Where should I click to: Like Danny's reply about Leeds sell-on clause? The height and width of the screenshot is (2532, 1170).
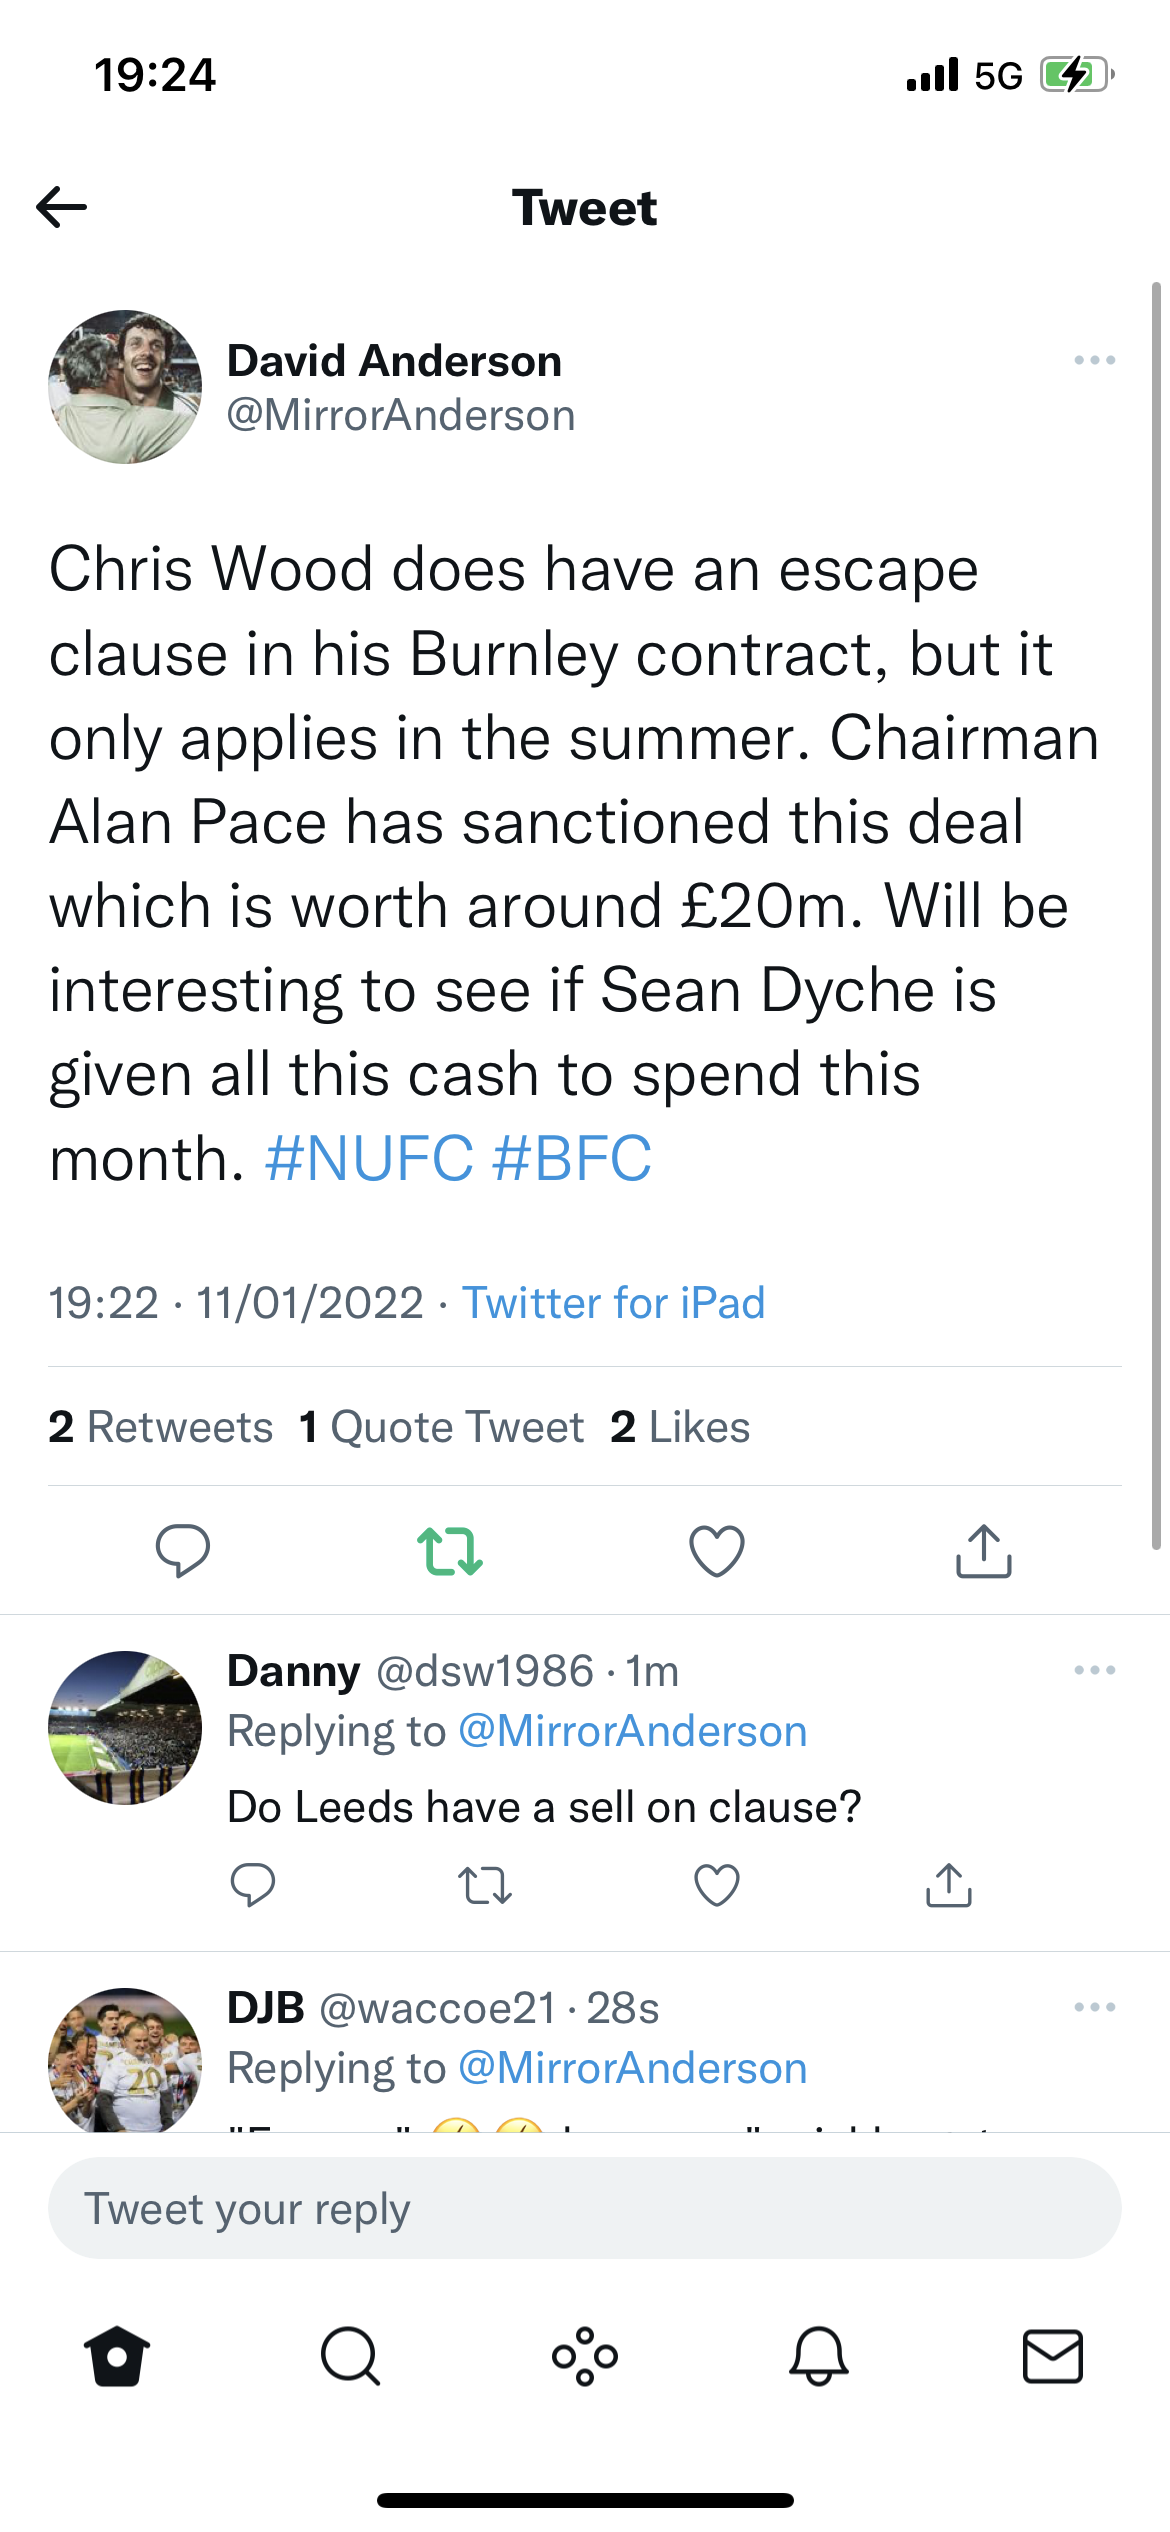pyautogui.click(x=717, y=1885)
